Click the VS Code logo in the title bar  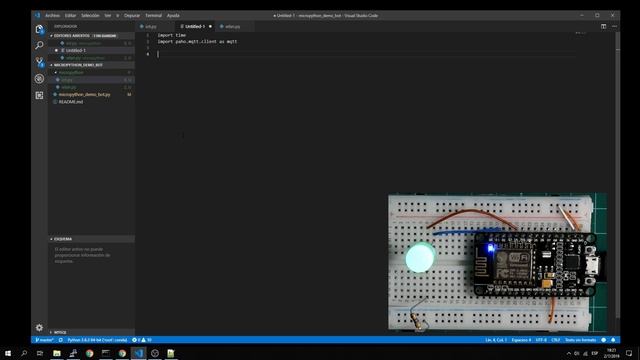tap(38, 16)
